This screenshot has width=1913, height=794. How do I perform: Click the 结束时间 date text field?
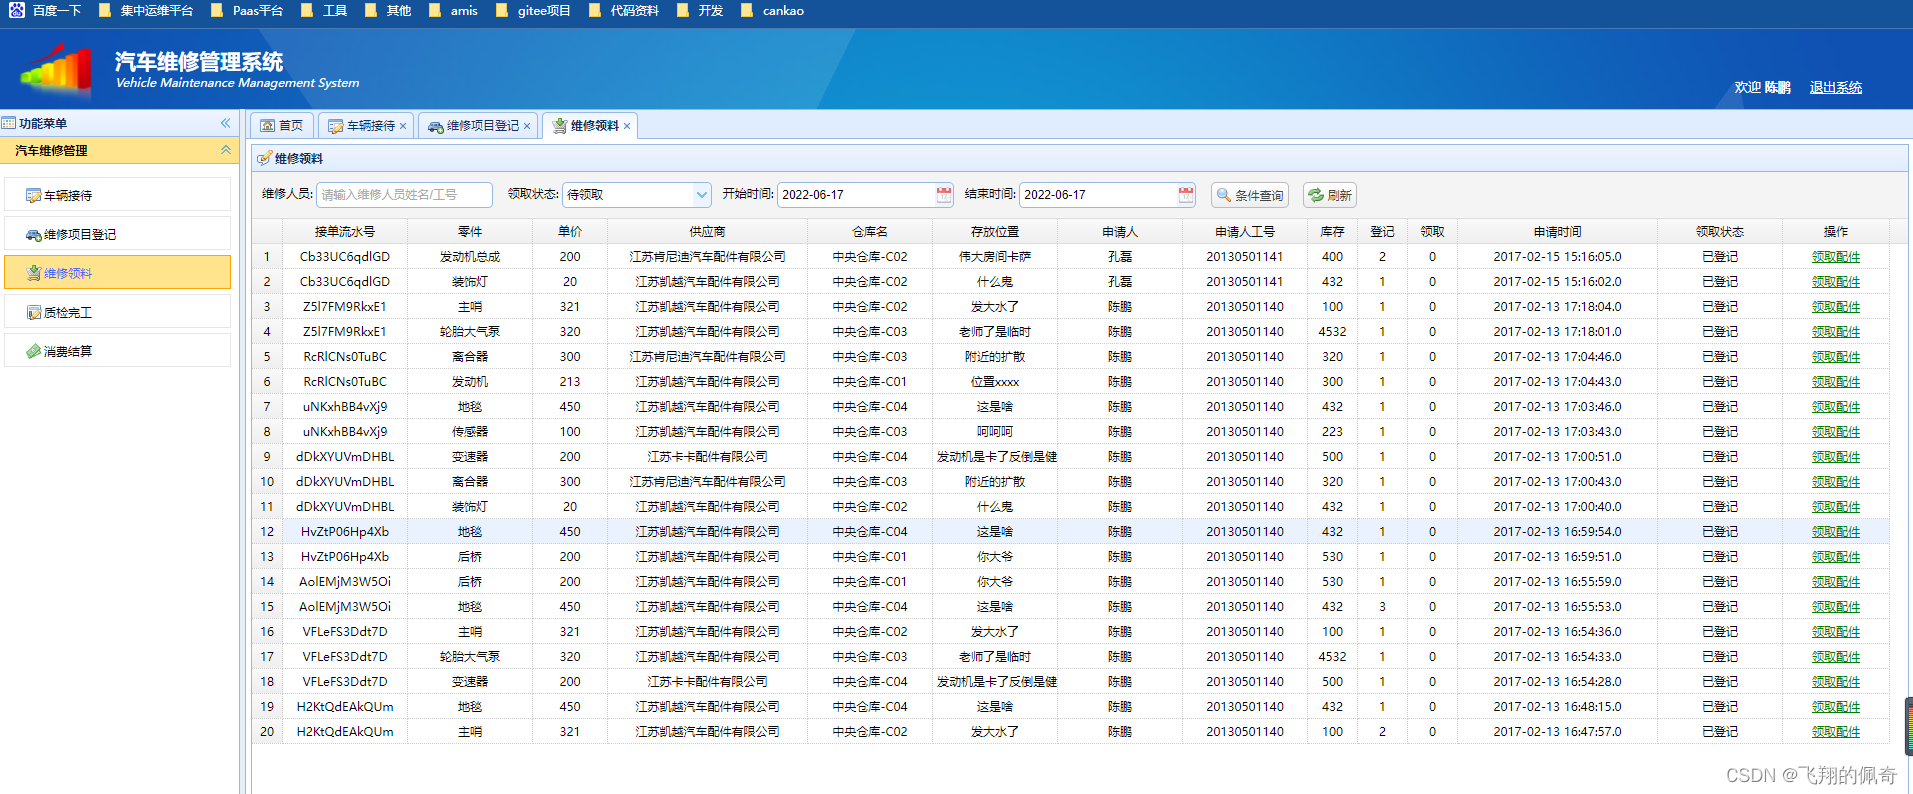[1098, 195]
